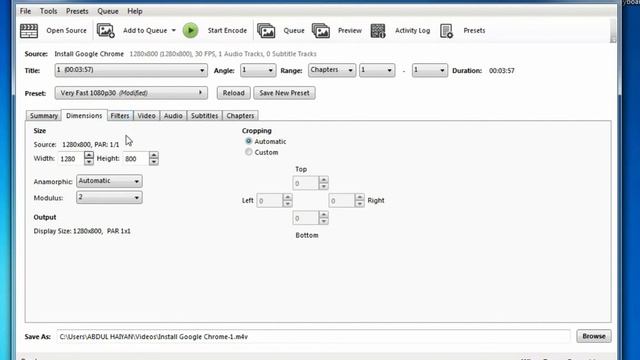Click the Right crop value field

click(x=342, y=200)
